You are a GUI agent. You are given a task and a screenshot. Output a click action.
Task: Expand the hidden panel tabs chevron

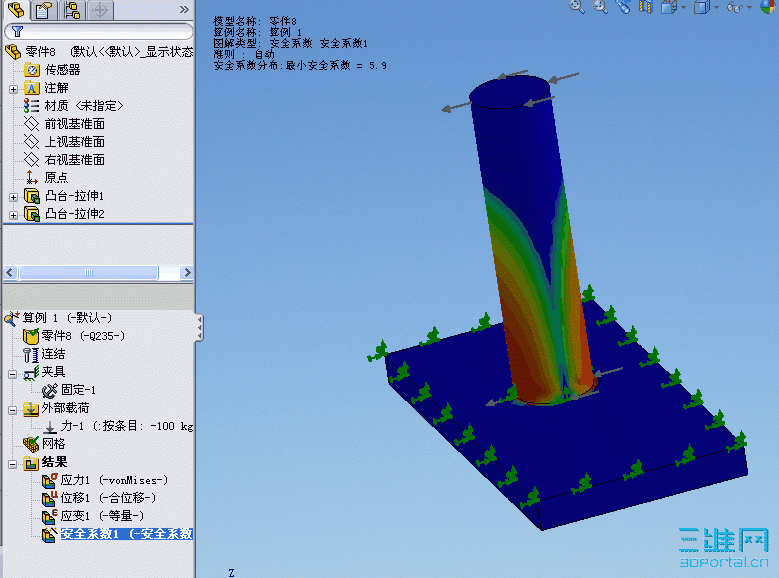(x=184, y=9)
